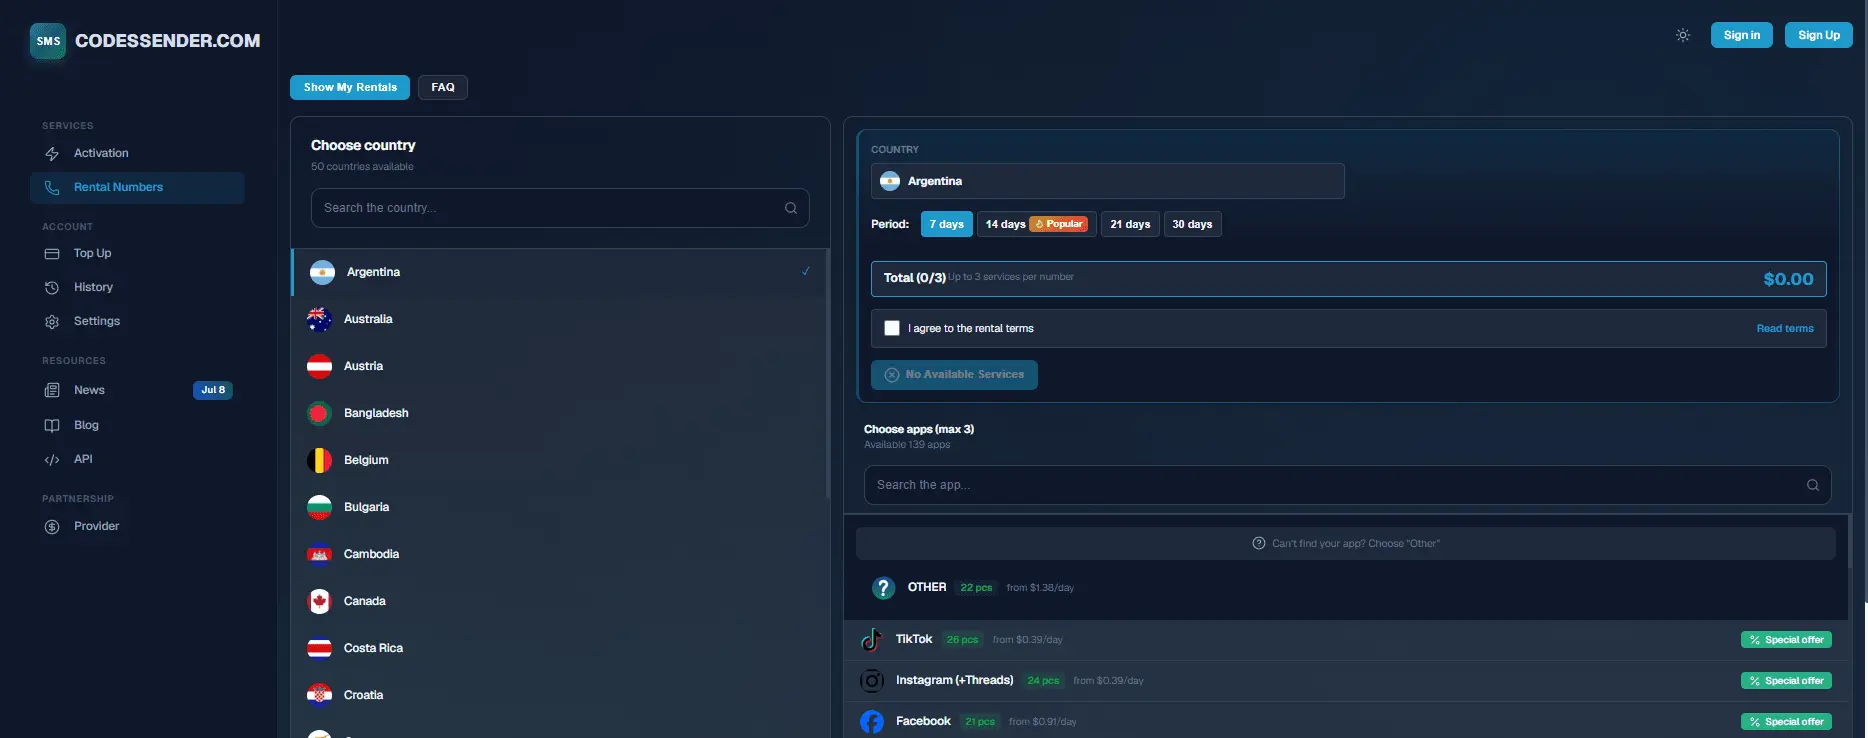
Task: Click the Settings gear icon
Action: (x=52, y=322)
